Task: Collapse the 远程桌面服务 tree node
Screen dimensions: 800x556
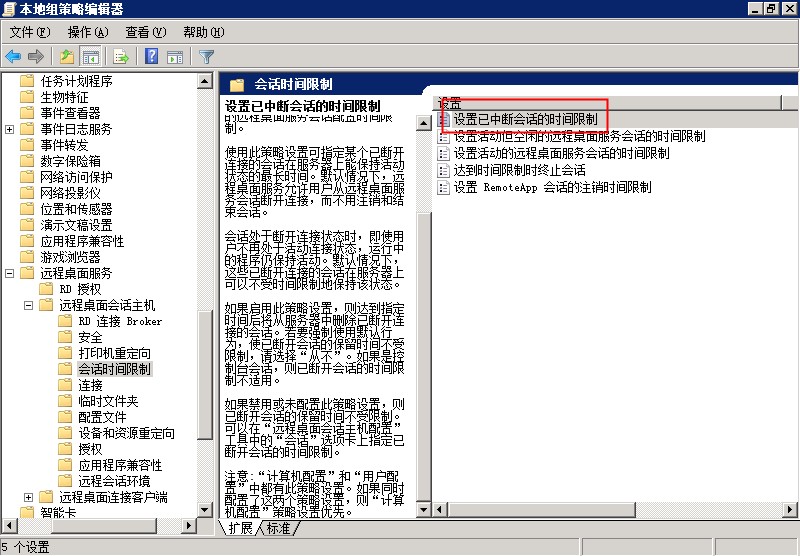Action: tap(10, 273)
